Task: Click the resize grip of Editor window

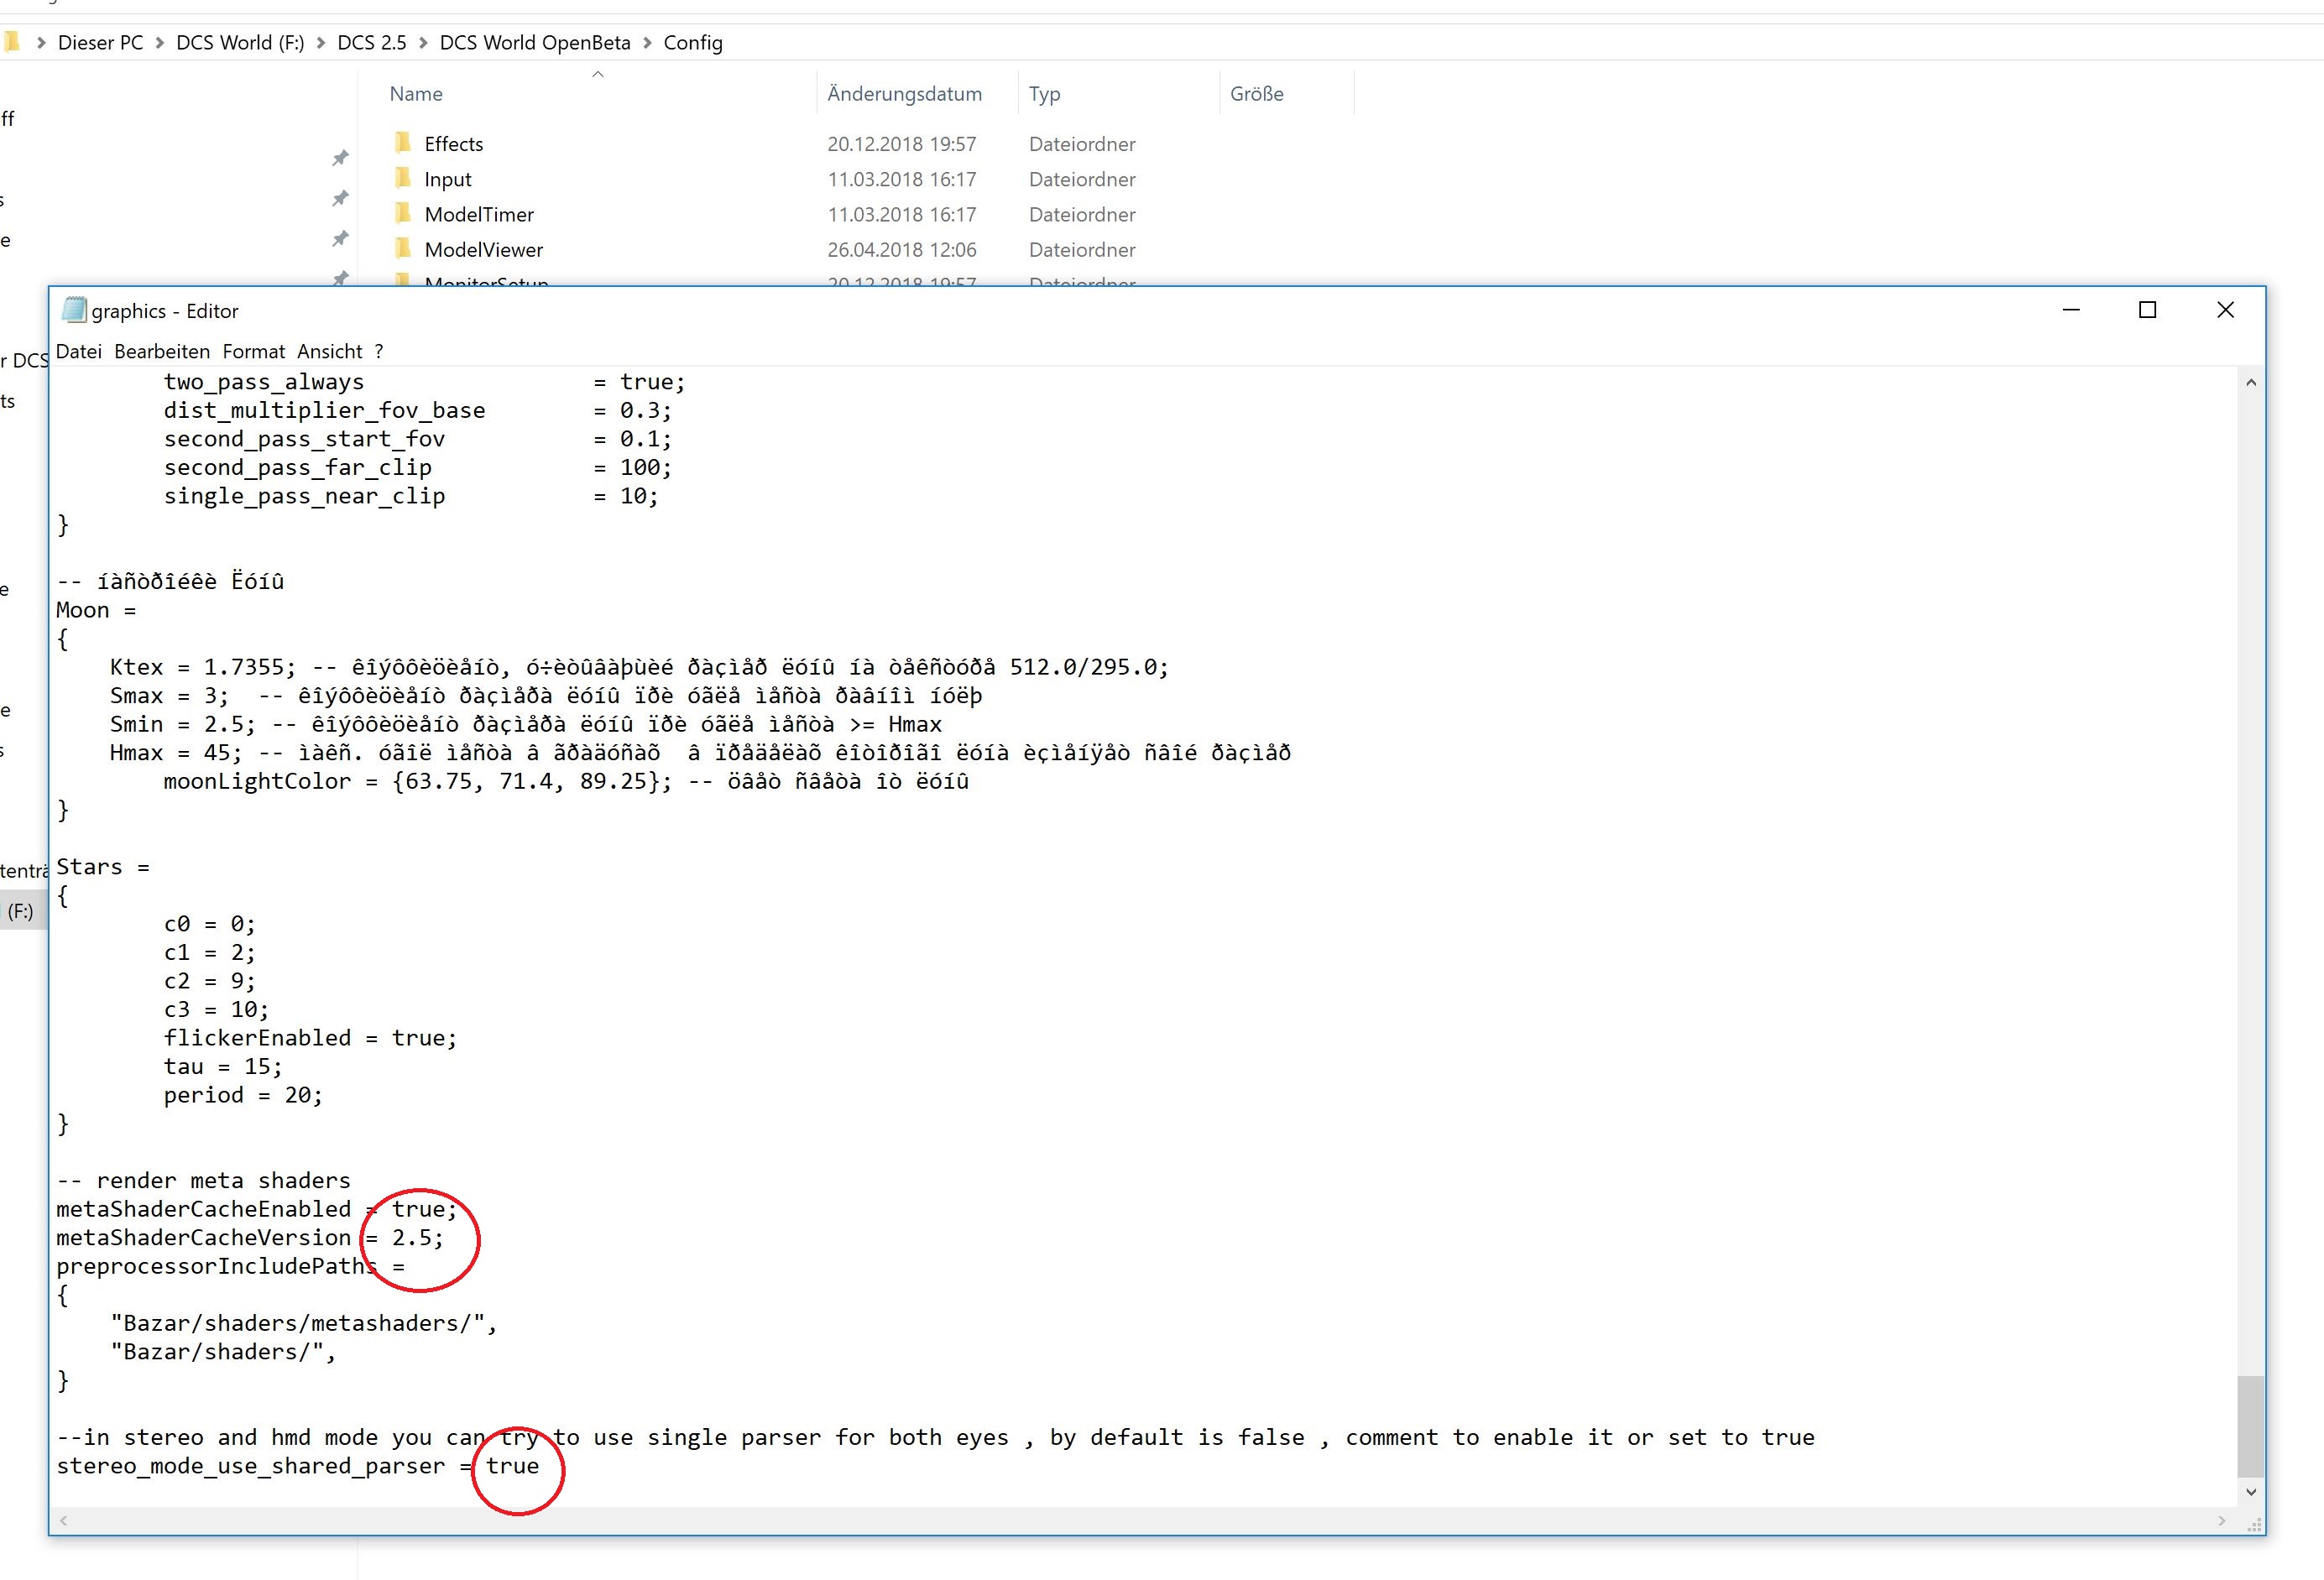Action: pos(2254,1524)
